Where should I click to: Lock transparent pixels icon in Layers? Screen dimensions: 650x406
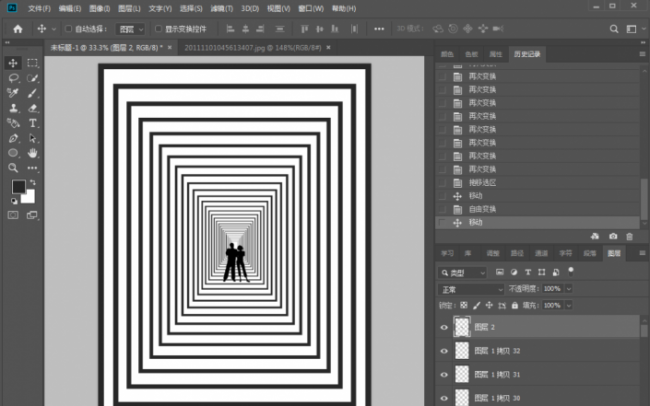[x=464, y=306]
